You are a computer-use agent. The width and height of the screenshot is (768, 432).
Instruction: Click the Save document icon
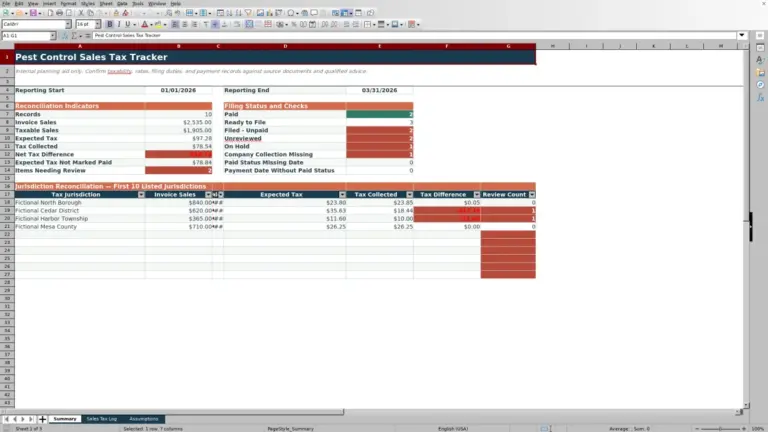[x=33, y=13]
